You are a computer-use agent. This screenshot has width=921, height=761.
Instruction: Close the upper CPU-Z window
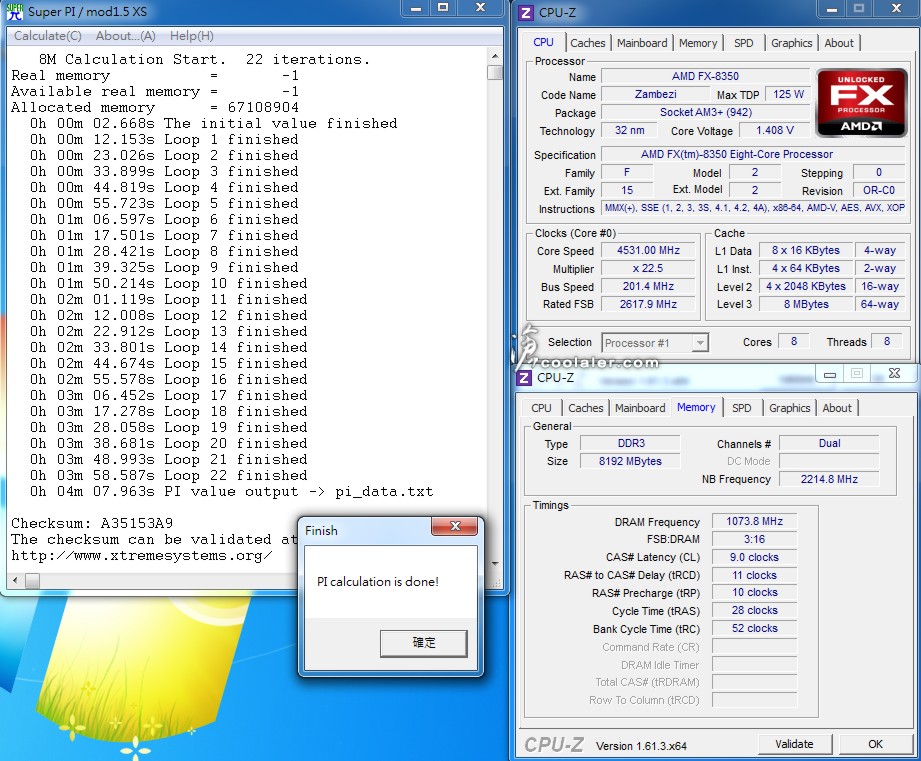[896, 9]
